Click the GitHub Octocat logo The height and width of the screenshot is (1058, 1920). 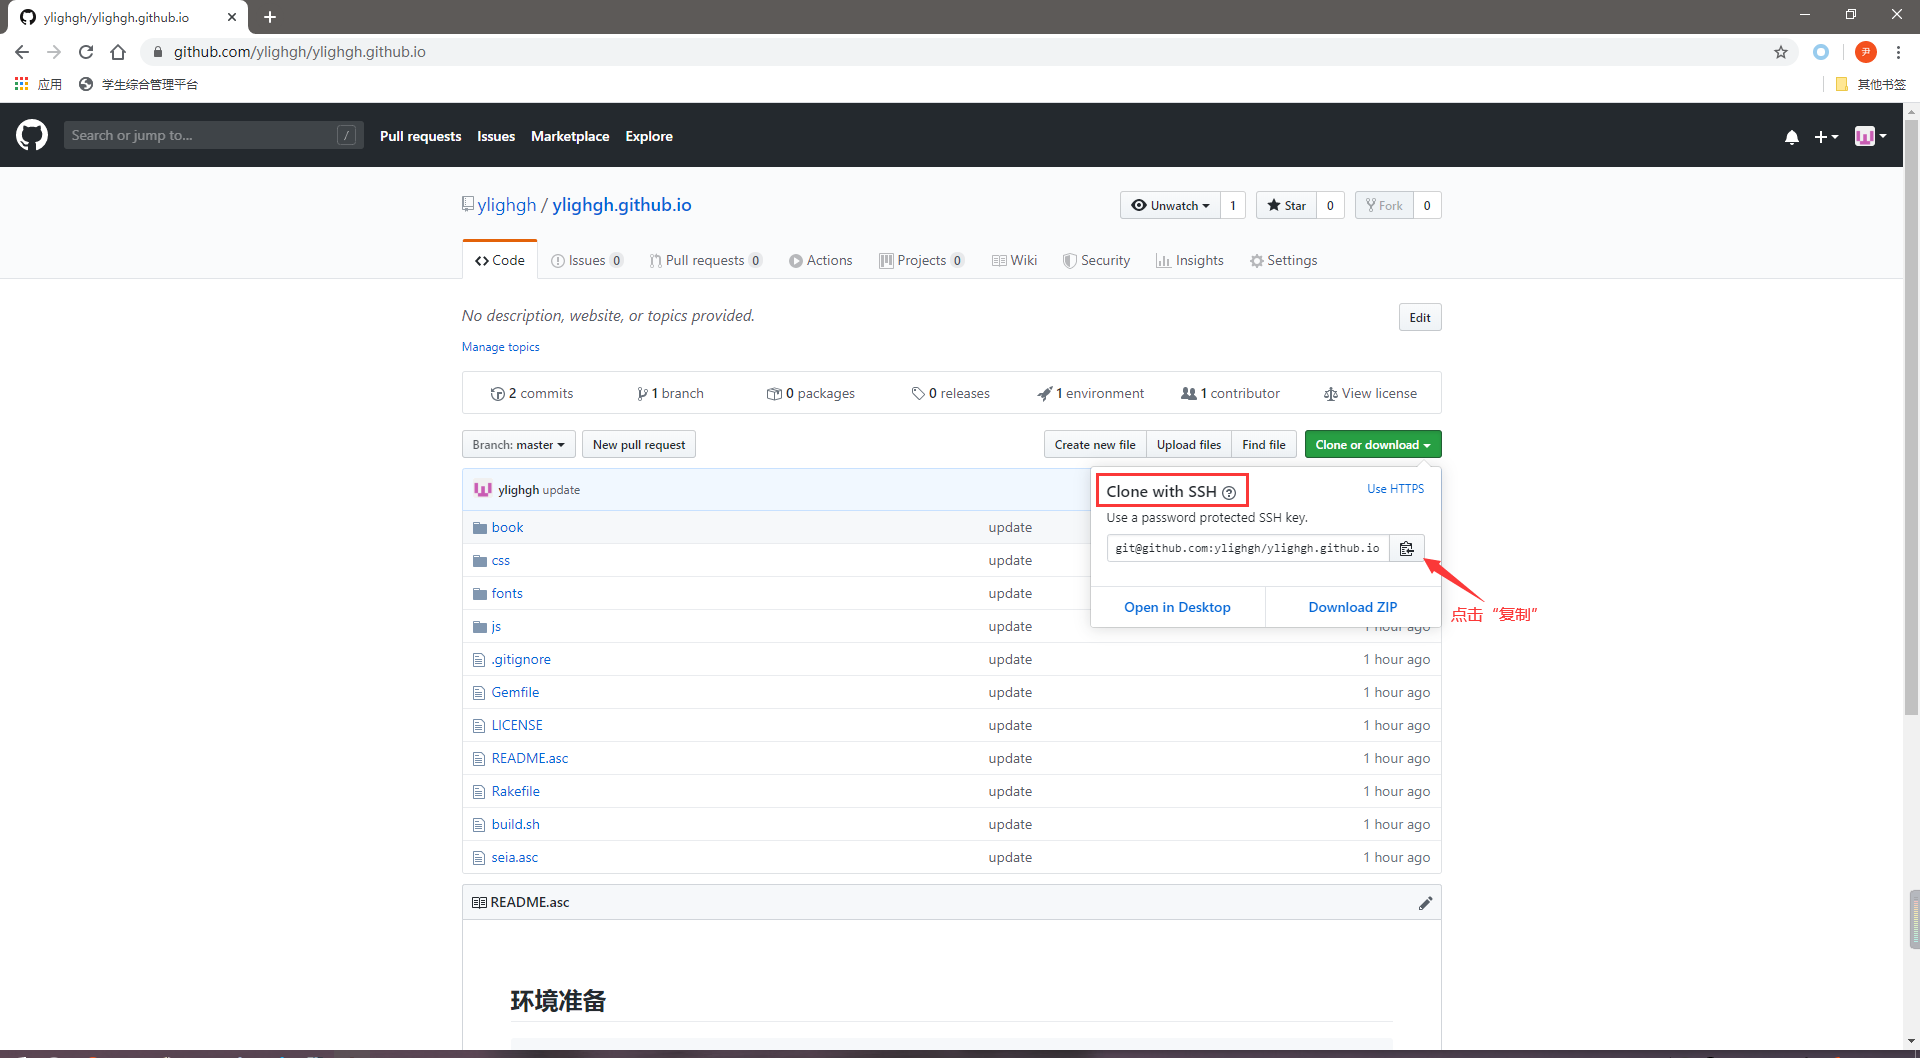(x=32, y=135)
